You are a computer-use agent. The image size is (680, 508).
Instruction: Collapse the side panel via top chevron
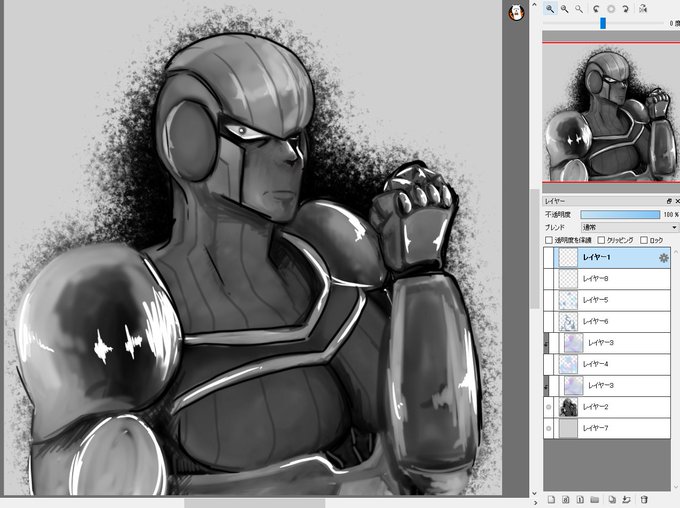pos(534,4)
